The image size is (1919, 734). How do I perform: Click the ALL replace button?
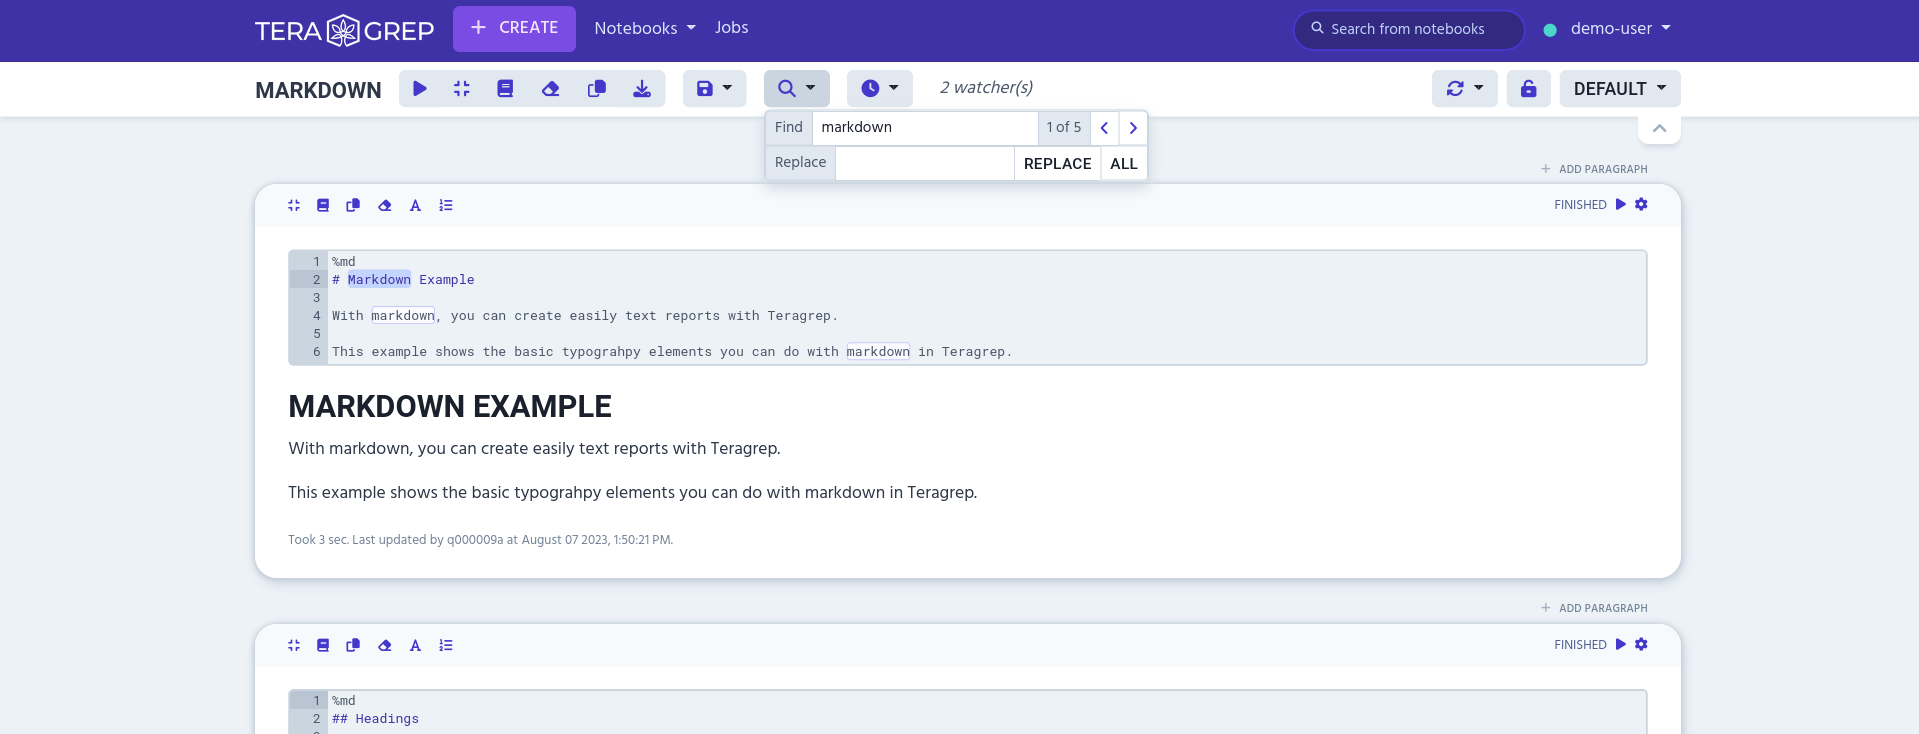pyautogui.click(x=1124, y=163)
